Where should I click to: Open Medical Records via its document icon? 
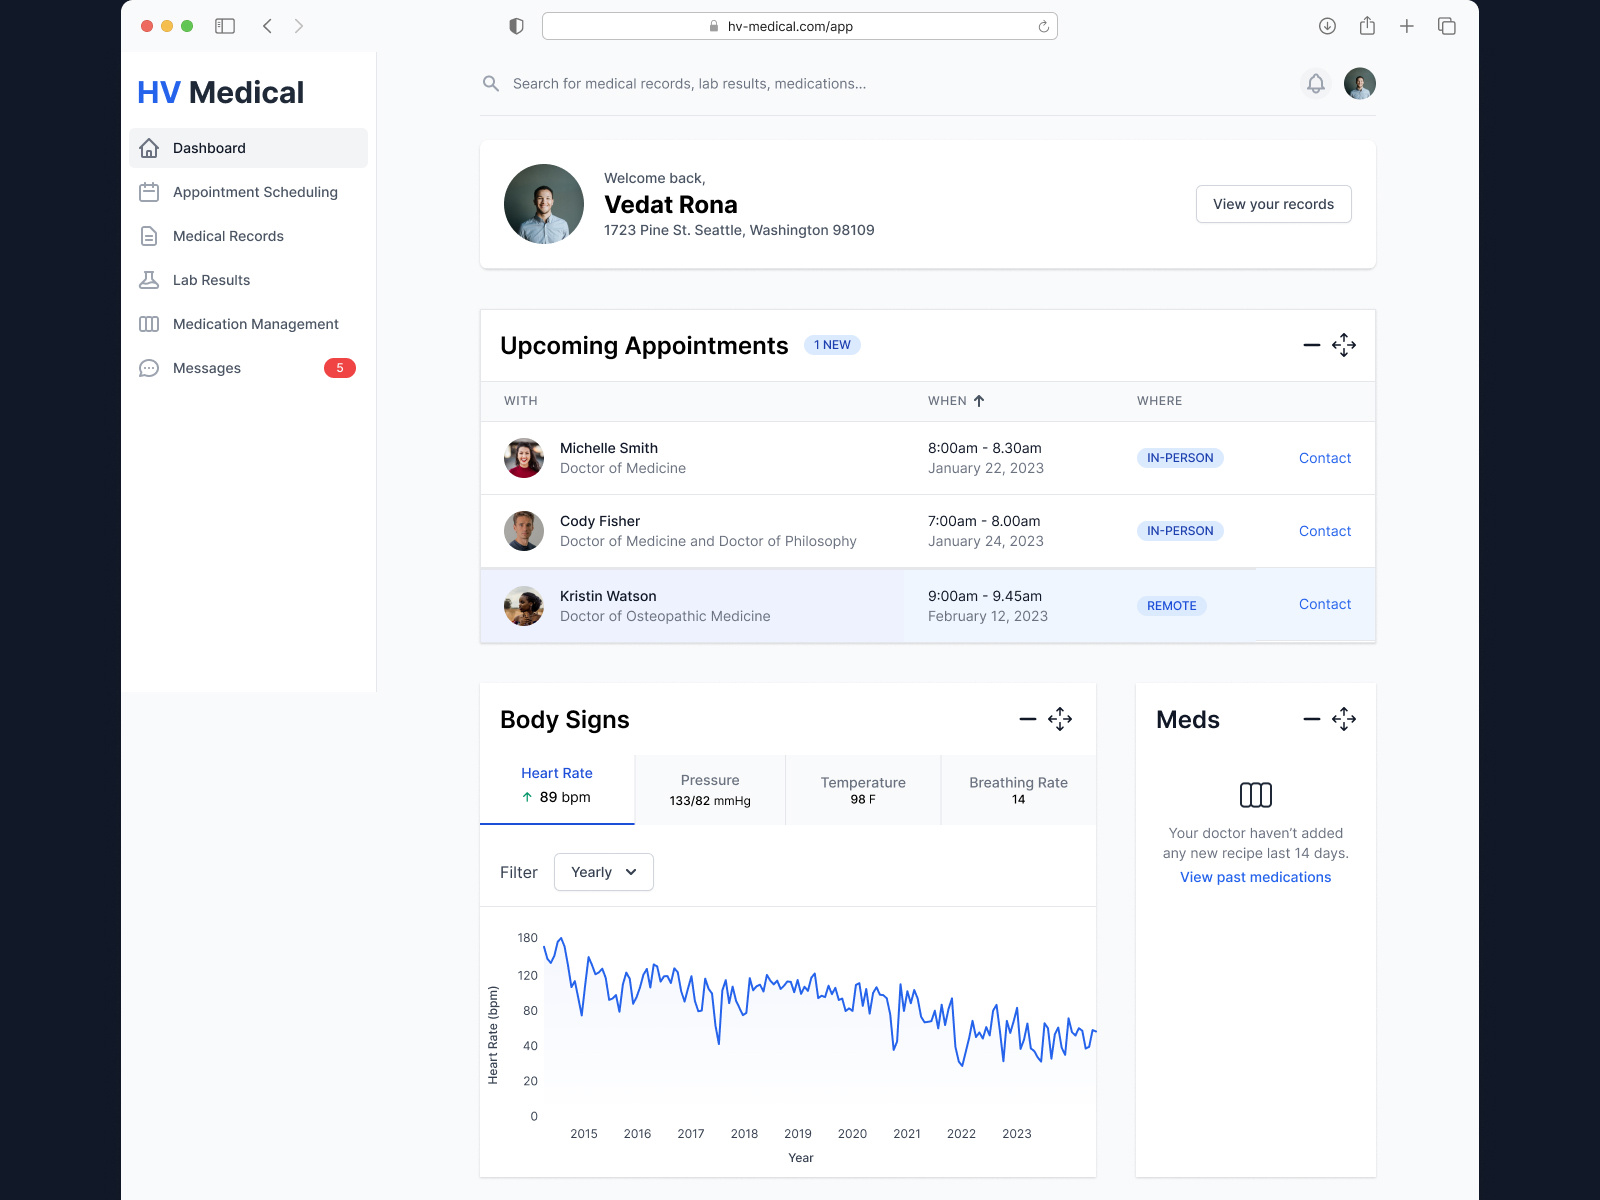148,236
